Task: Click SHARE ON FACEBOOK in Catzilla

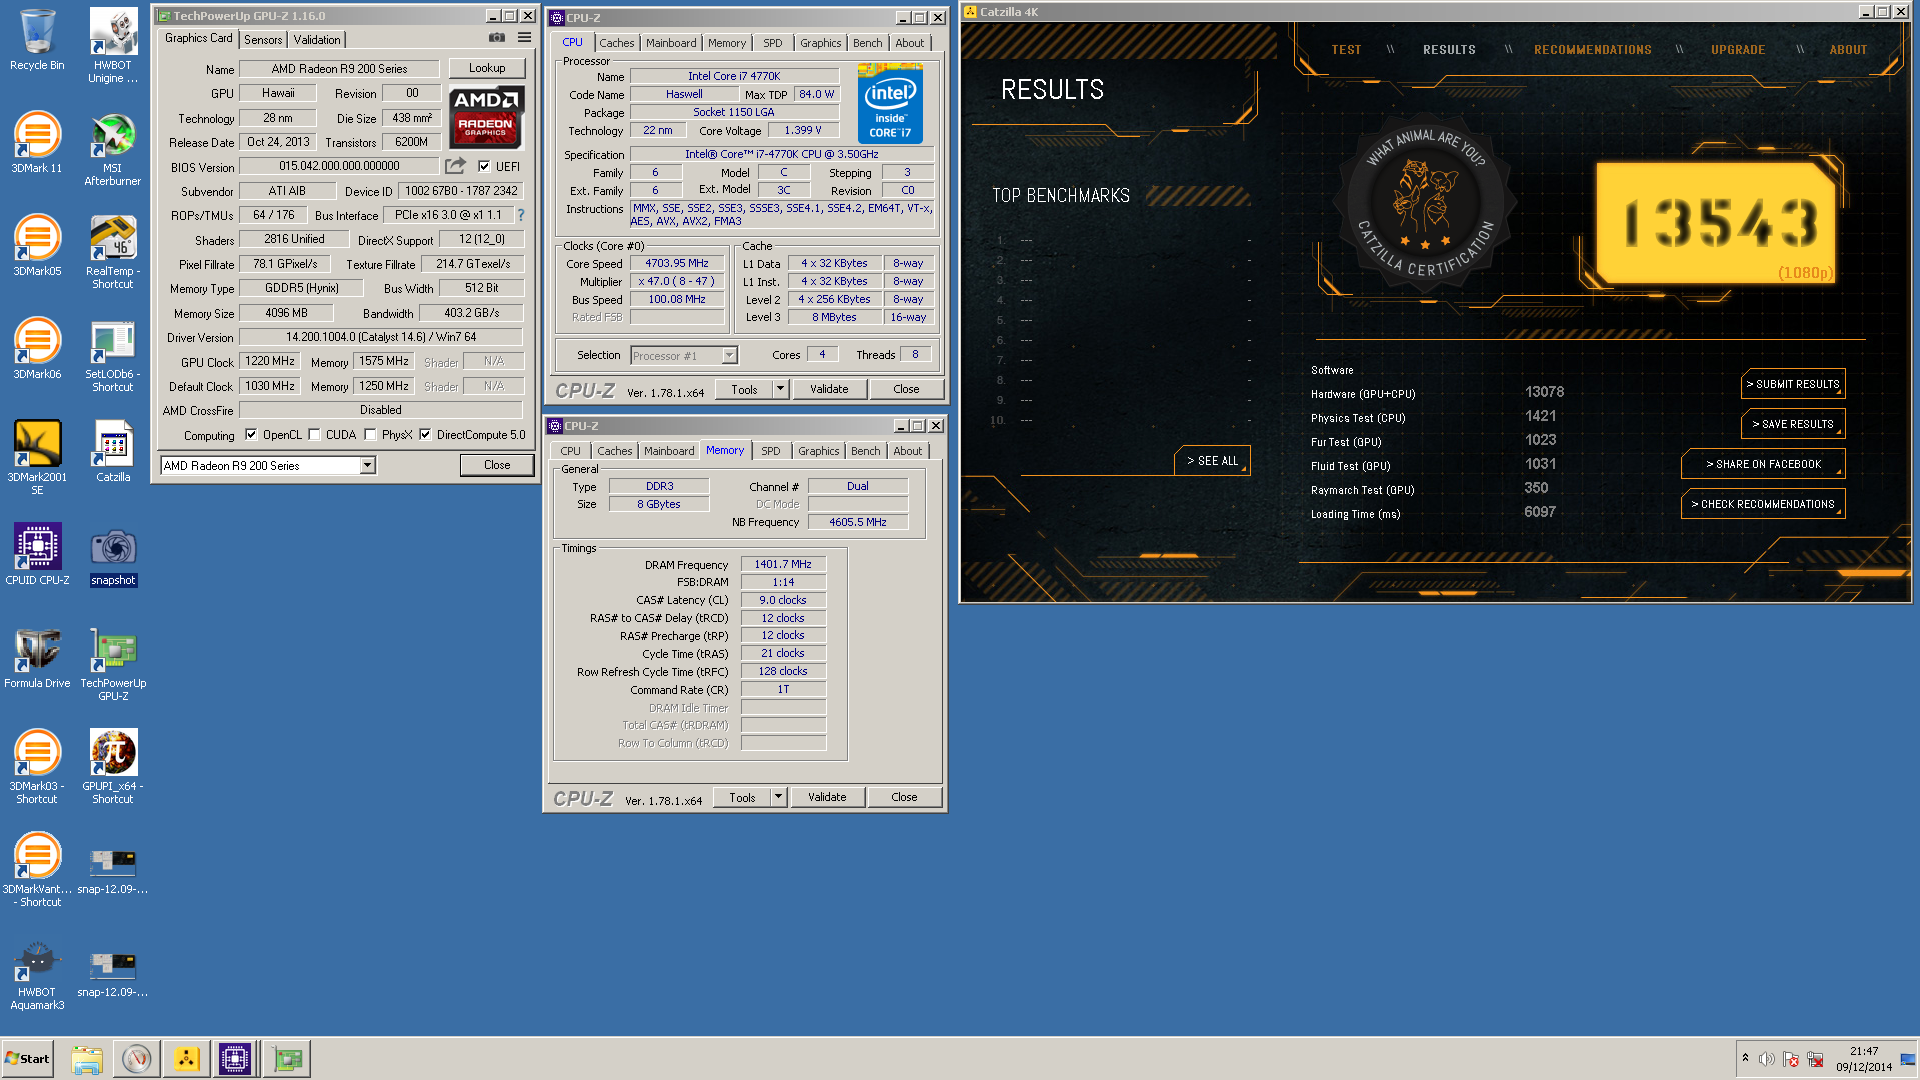Action: point(1763,464)
